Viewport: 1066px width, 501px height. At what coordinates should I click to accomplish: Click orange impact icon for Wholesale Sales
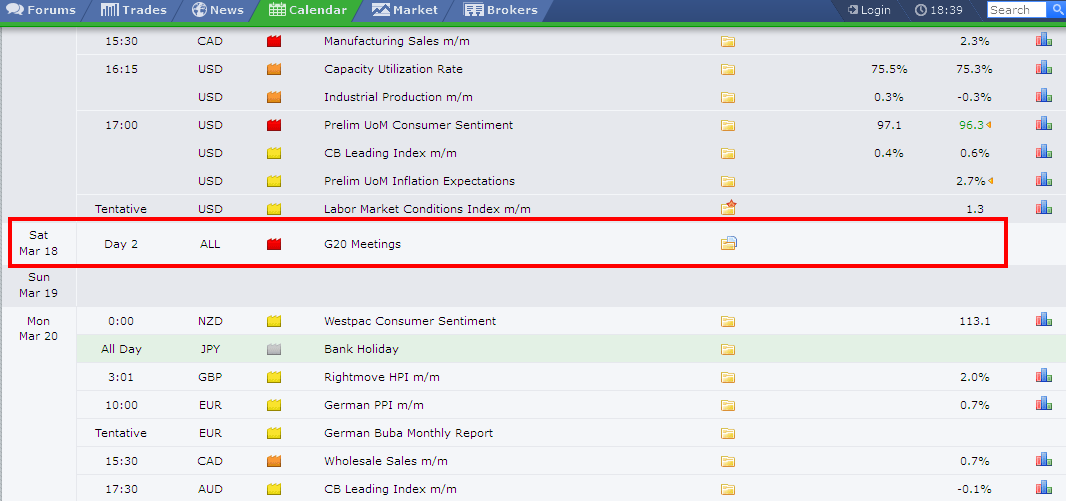pos(274,462)
